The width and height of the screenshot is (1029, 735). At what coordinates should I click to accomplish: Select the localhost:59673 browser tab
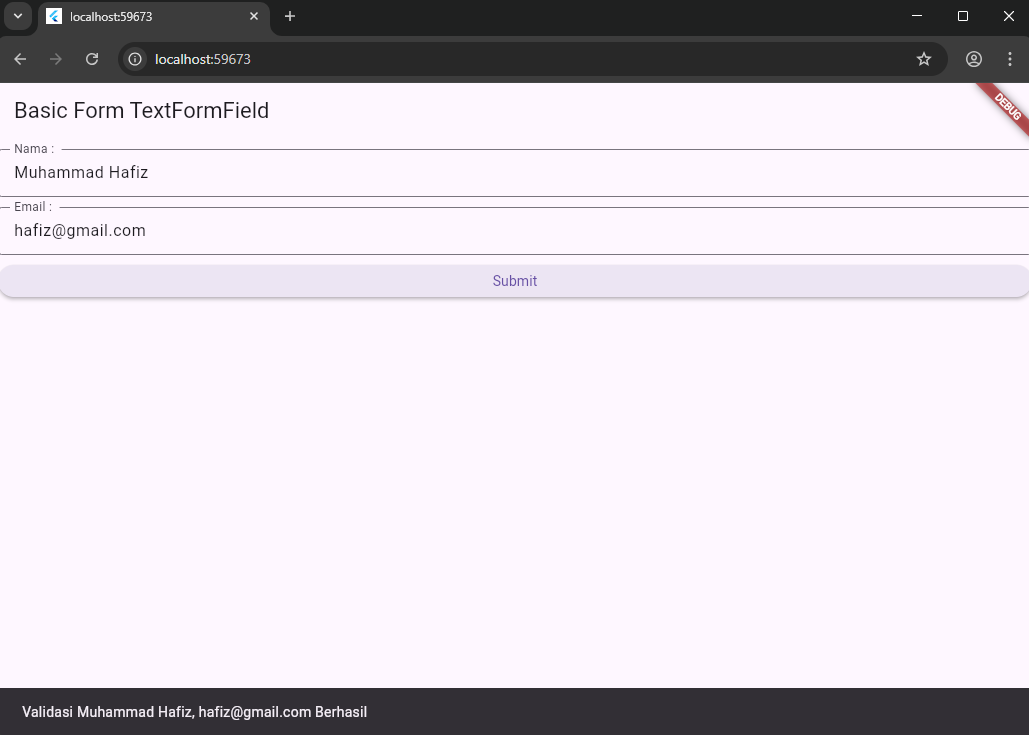pyautogui.click(x=140, y=17)
